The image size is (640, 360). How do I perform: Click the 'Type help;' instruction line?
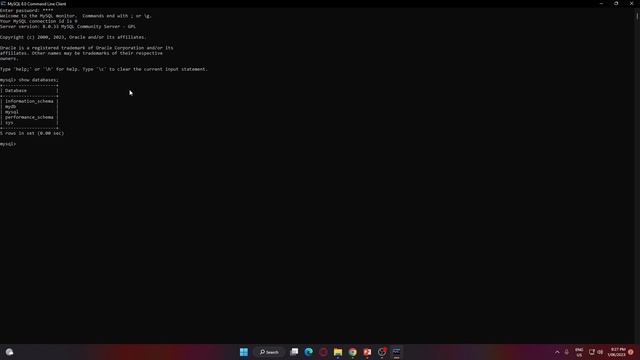point(104,69)
